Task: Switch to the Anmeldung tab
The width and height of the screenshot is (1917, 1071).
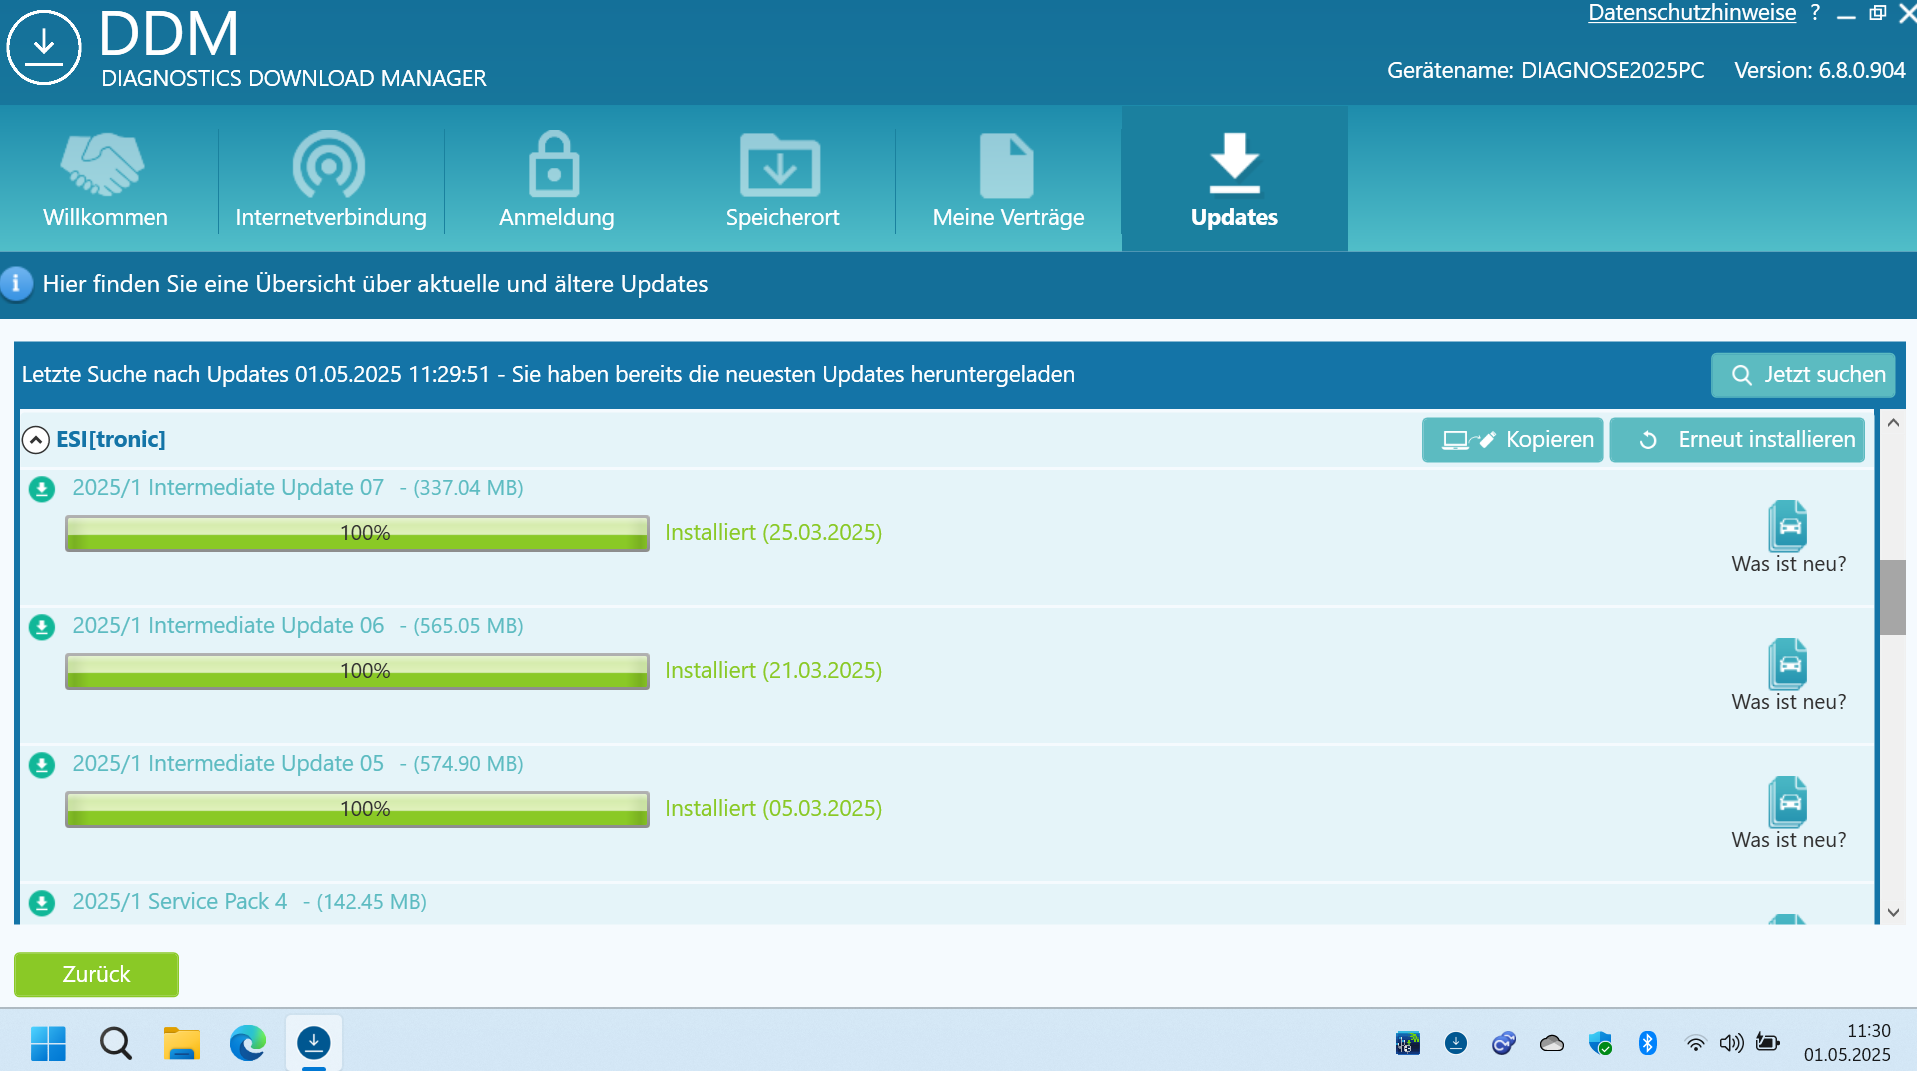Action: coord(556,179)
